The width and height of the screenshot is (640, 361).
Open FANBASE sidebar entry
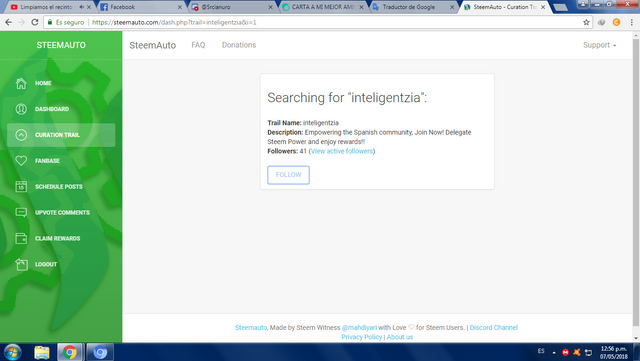point(47,160)
